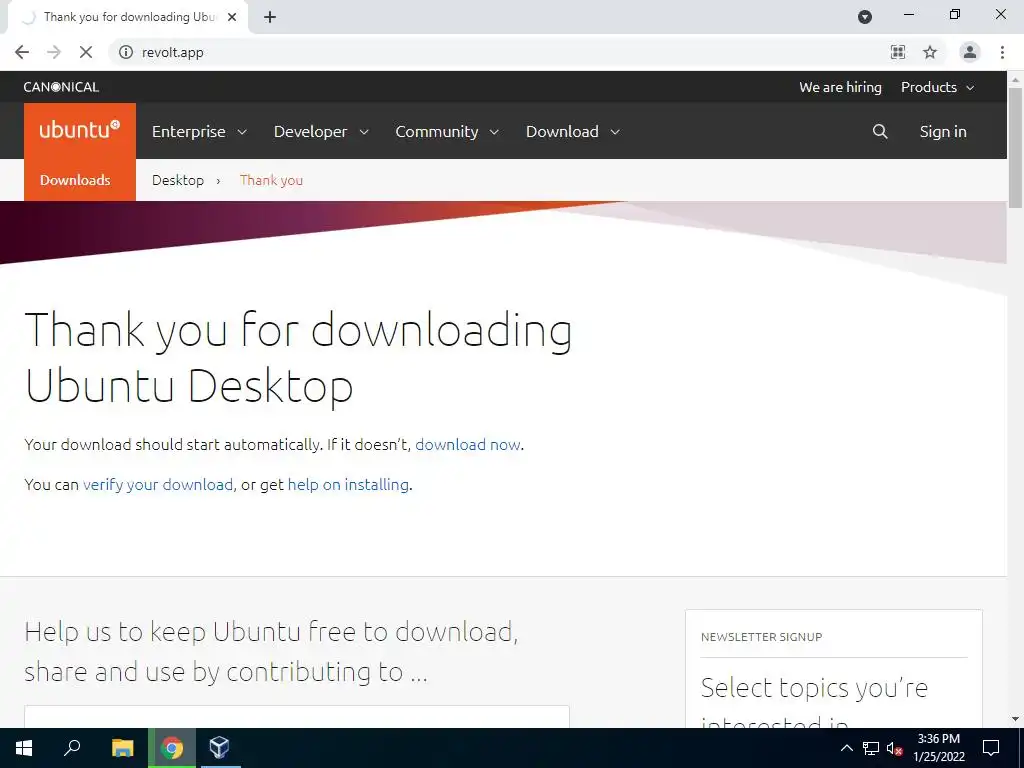
Task: Expand the Enterprise menu
Action: [199, 131]
